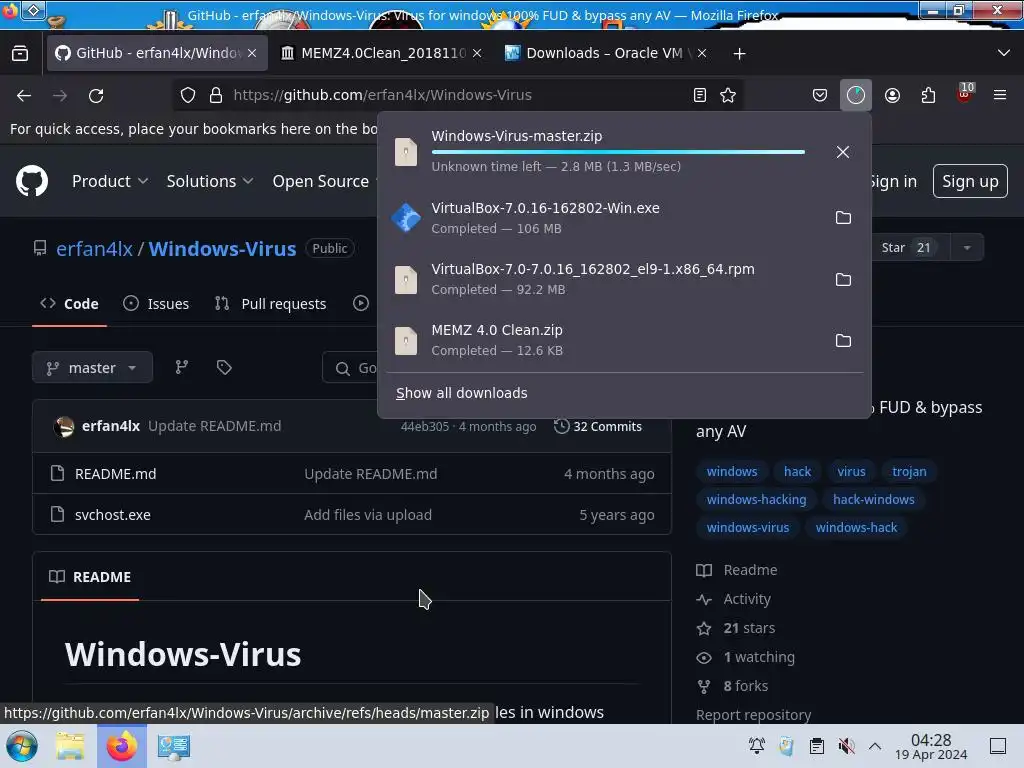The image size is (1024, 768).
Task: Open the Windows-Virus repository link
Action: 222,249
